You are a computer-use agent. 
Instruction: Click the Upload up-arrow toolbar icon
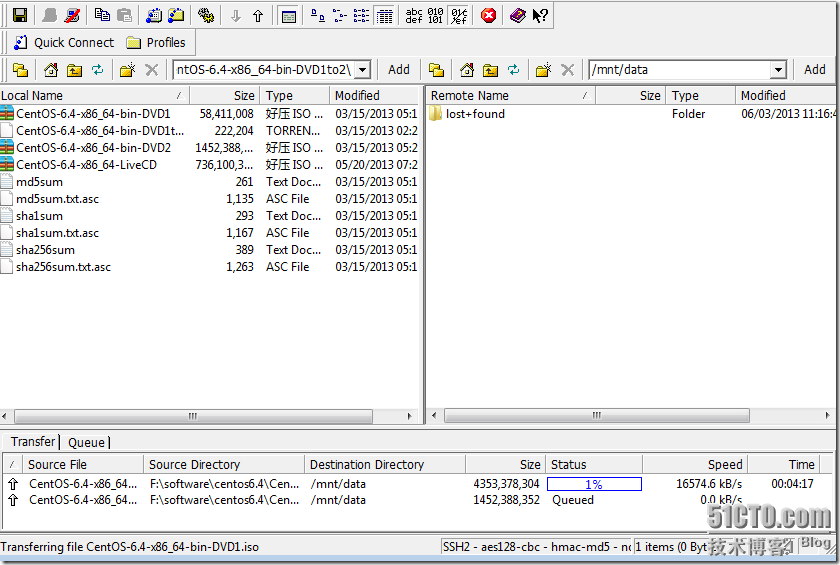click(258, 16)
